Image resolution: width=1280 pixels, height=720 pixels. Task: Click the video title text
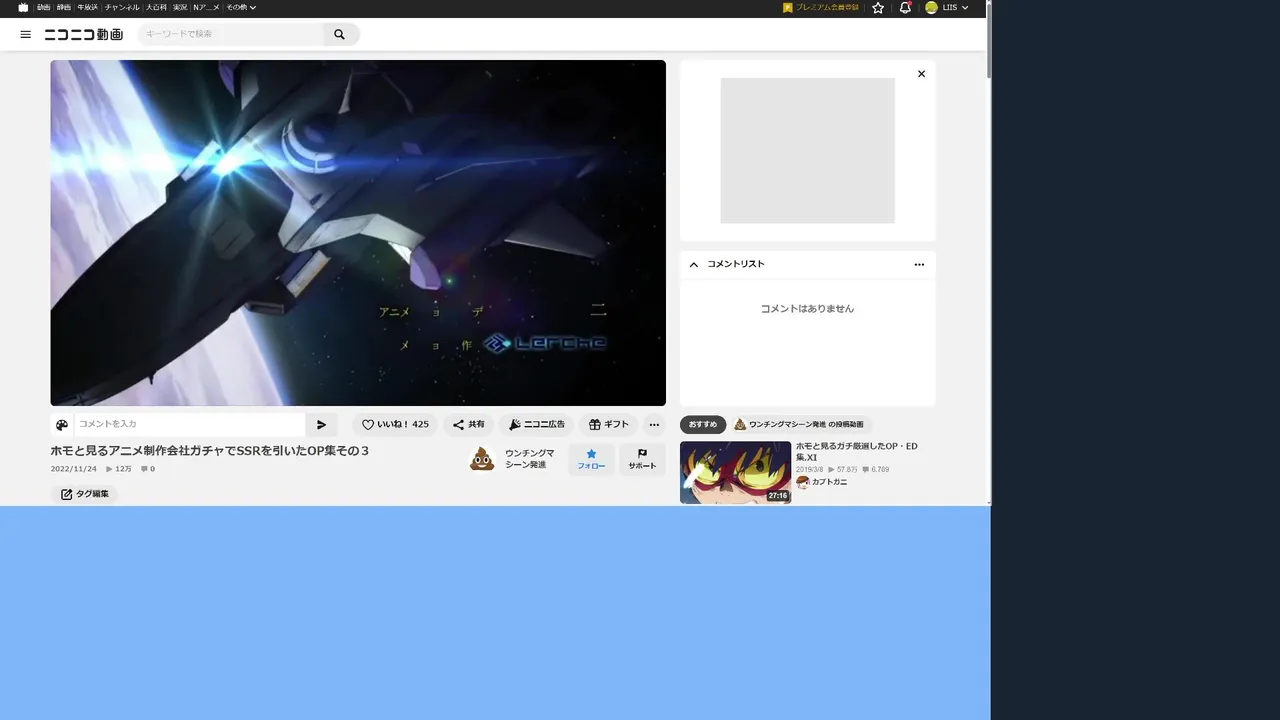pyautogui.click(x=210, y=451)
